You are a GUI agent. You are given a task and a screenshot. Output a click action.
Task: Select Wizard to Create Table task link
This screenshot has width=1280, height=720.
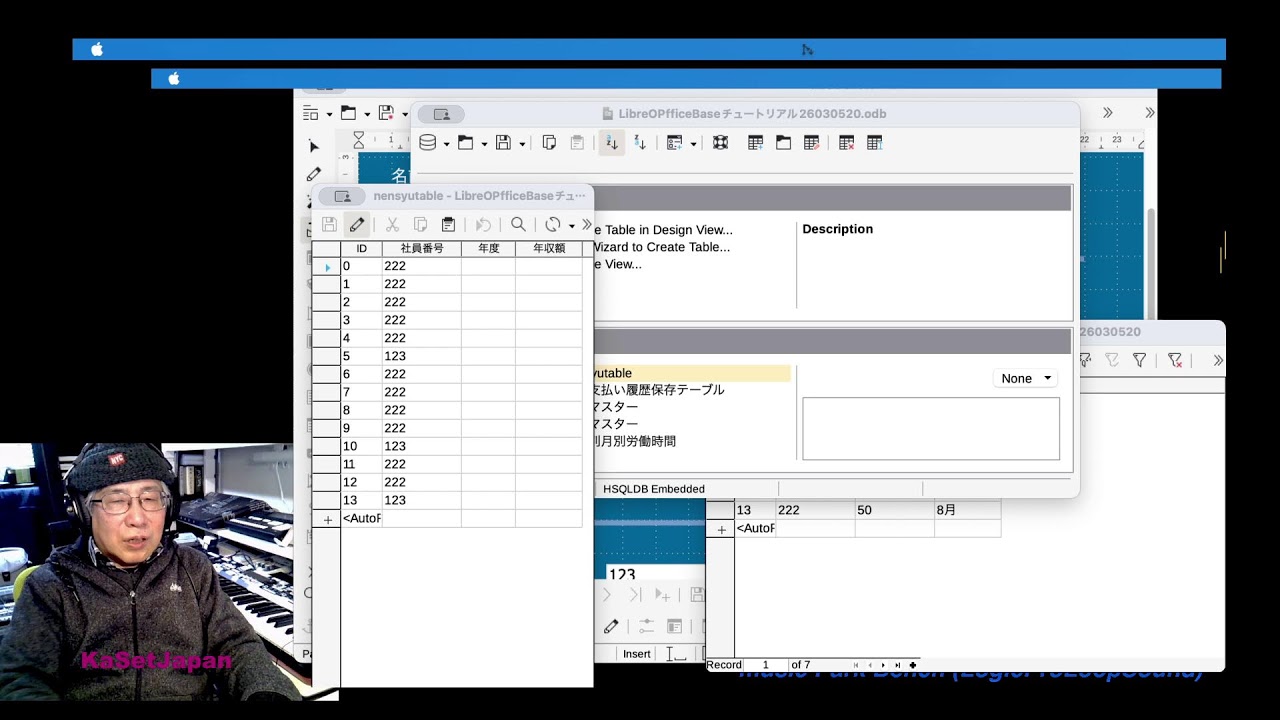[x=661, y=247]
